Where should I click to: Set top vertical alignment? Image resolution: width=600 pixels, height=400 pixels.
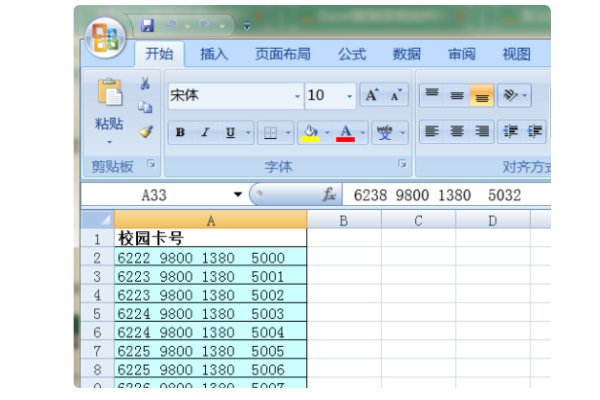click(x=432, y=95)
